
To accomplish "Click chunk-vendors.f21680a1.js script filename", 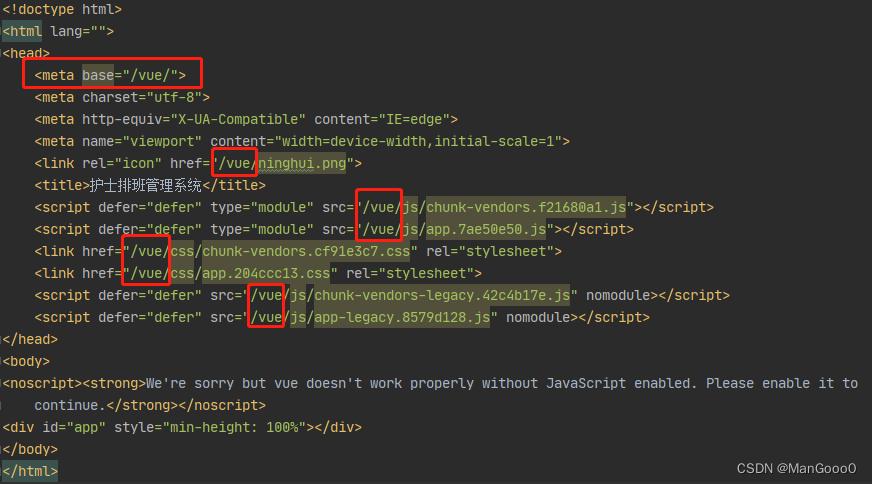I will [526, 208].
